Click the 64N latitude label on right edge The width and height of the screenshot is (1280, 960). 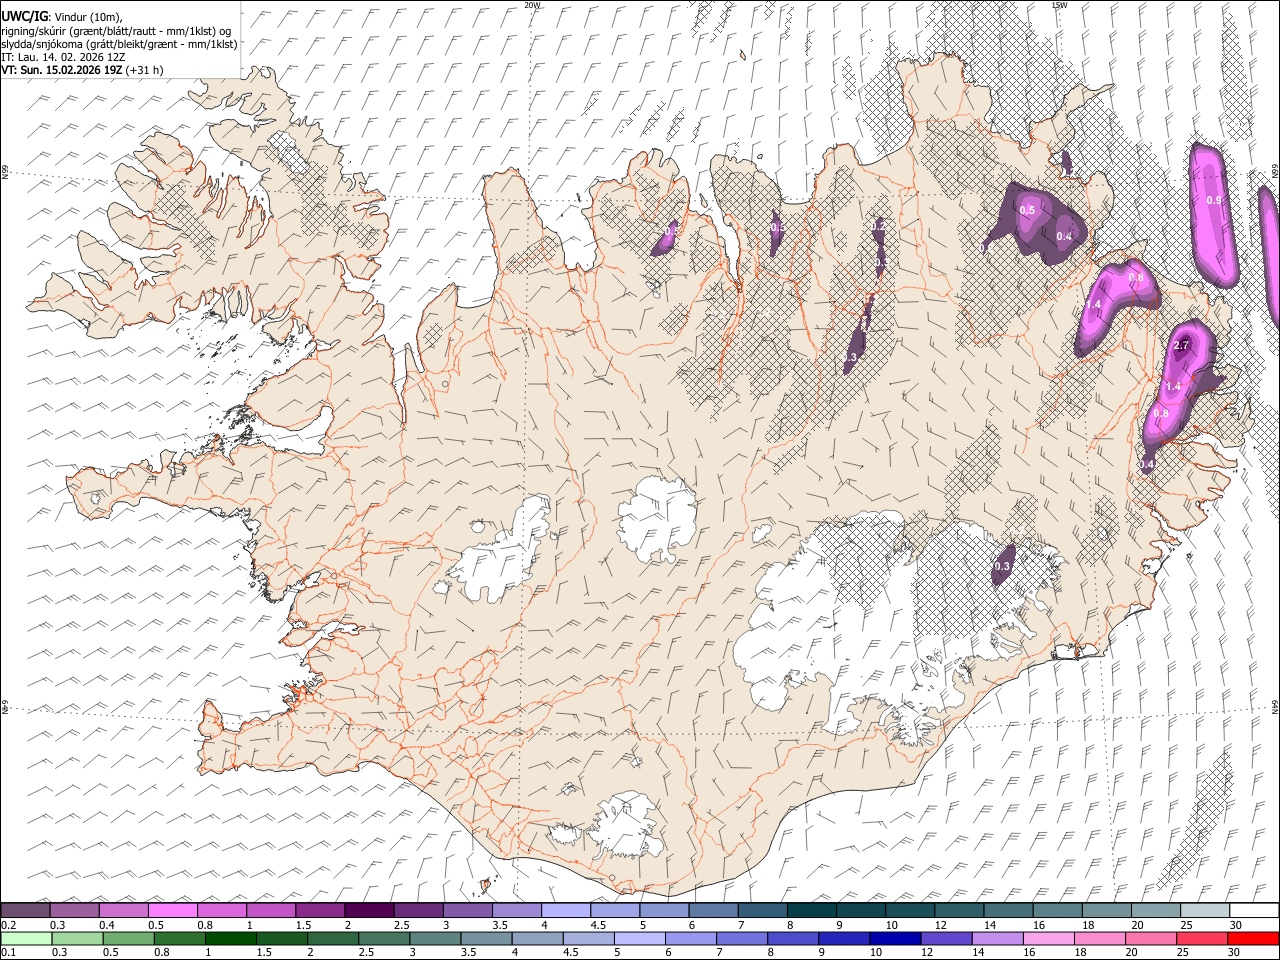click(1275, 705)
